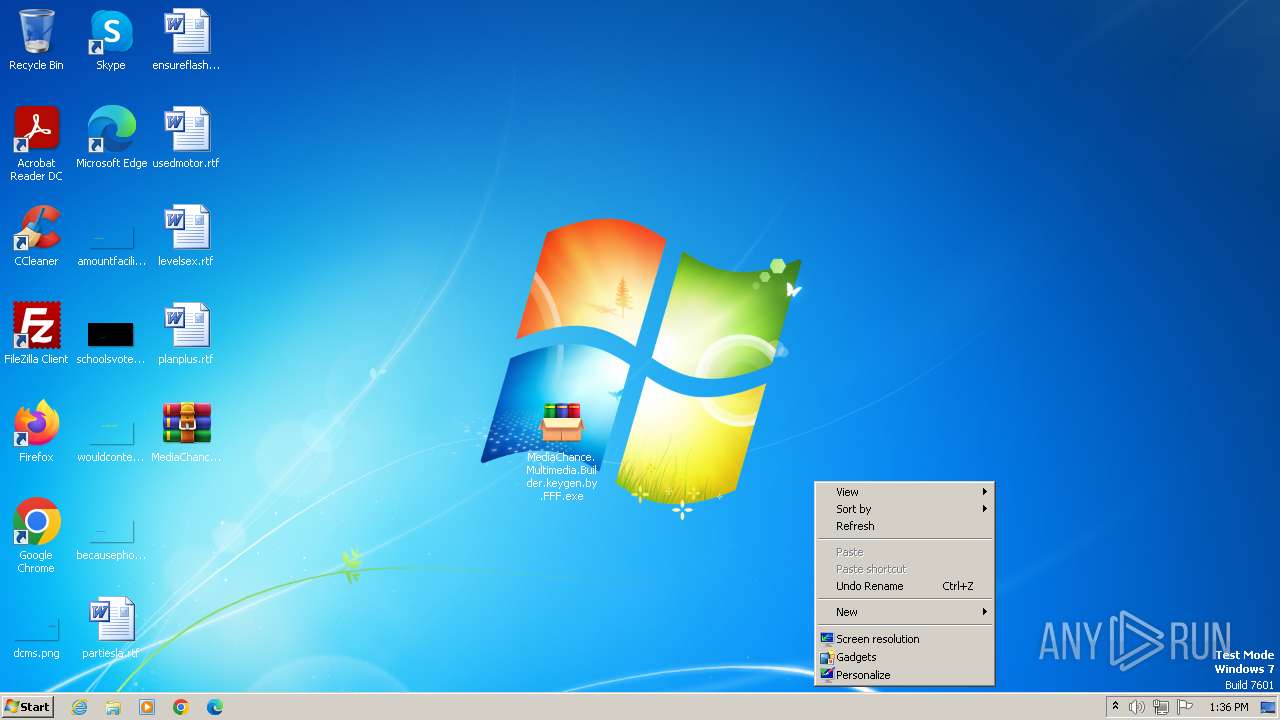Viewport: 1280px width, 720px height.
Task: Select the Firefox desktop shortcut
Action: pyautogui.click(x=36, y=432)
